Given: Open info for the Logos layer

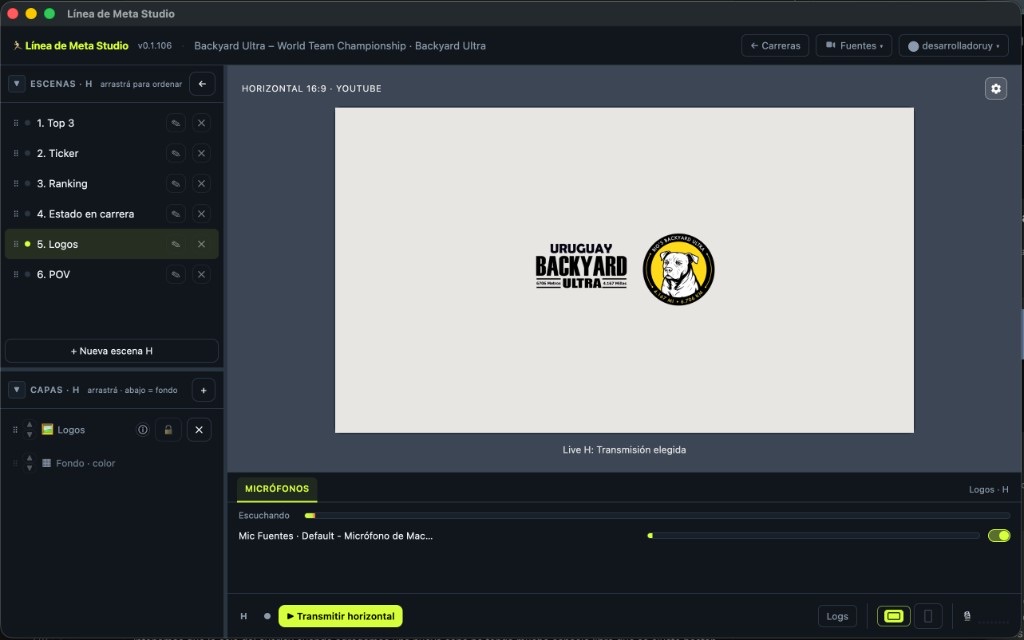Looking at the screenshot, I should [x=142, y=430].
